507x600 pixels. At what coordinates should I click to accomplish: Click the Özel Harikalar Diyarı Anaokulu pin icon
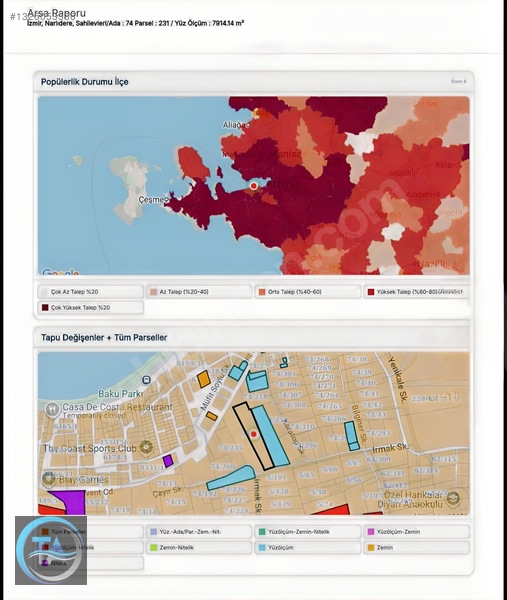pos(453,498)
